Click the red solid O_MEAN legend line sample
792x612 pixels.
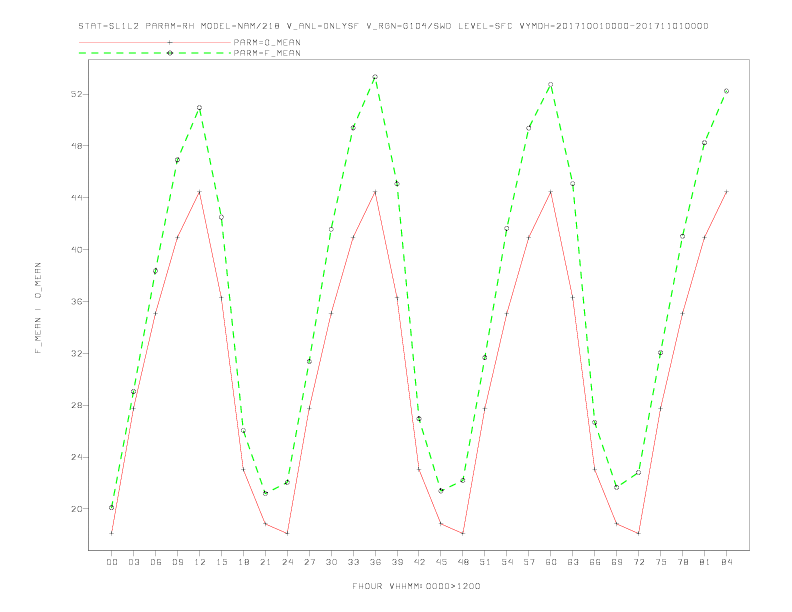155,42
